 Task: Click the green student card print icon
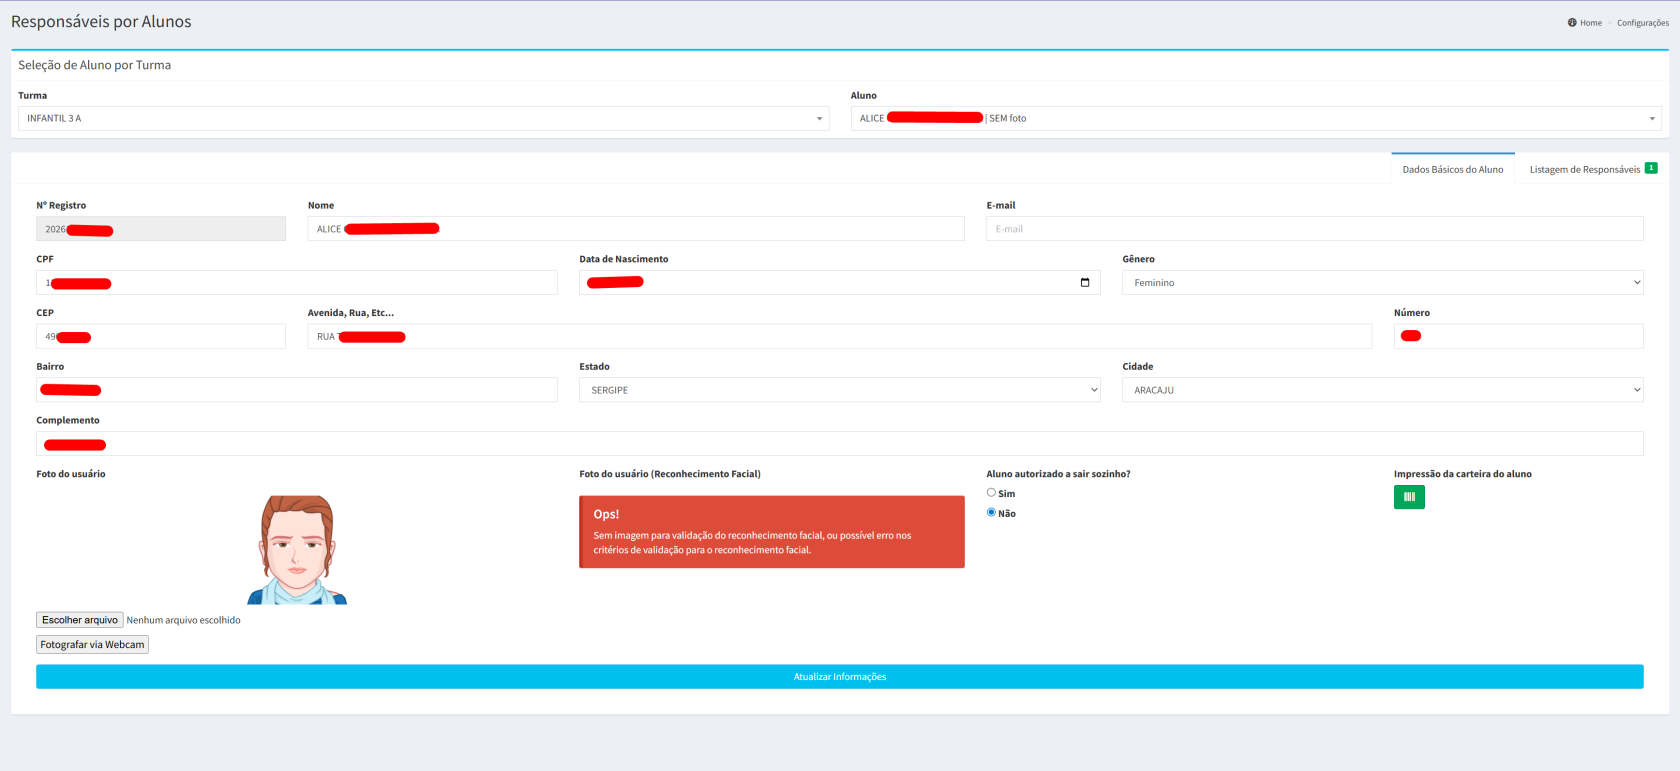pyautogui.click(x=1409, y=497)
